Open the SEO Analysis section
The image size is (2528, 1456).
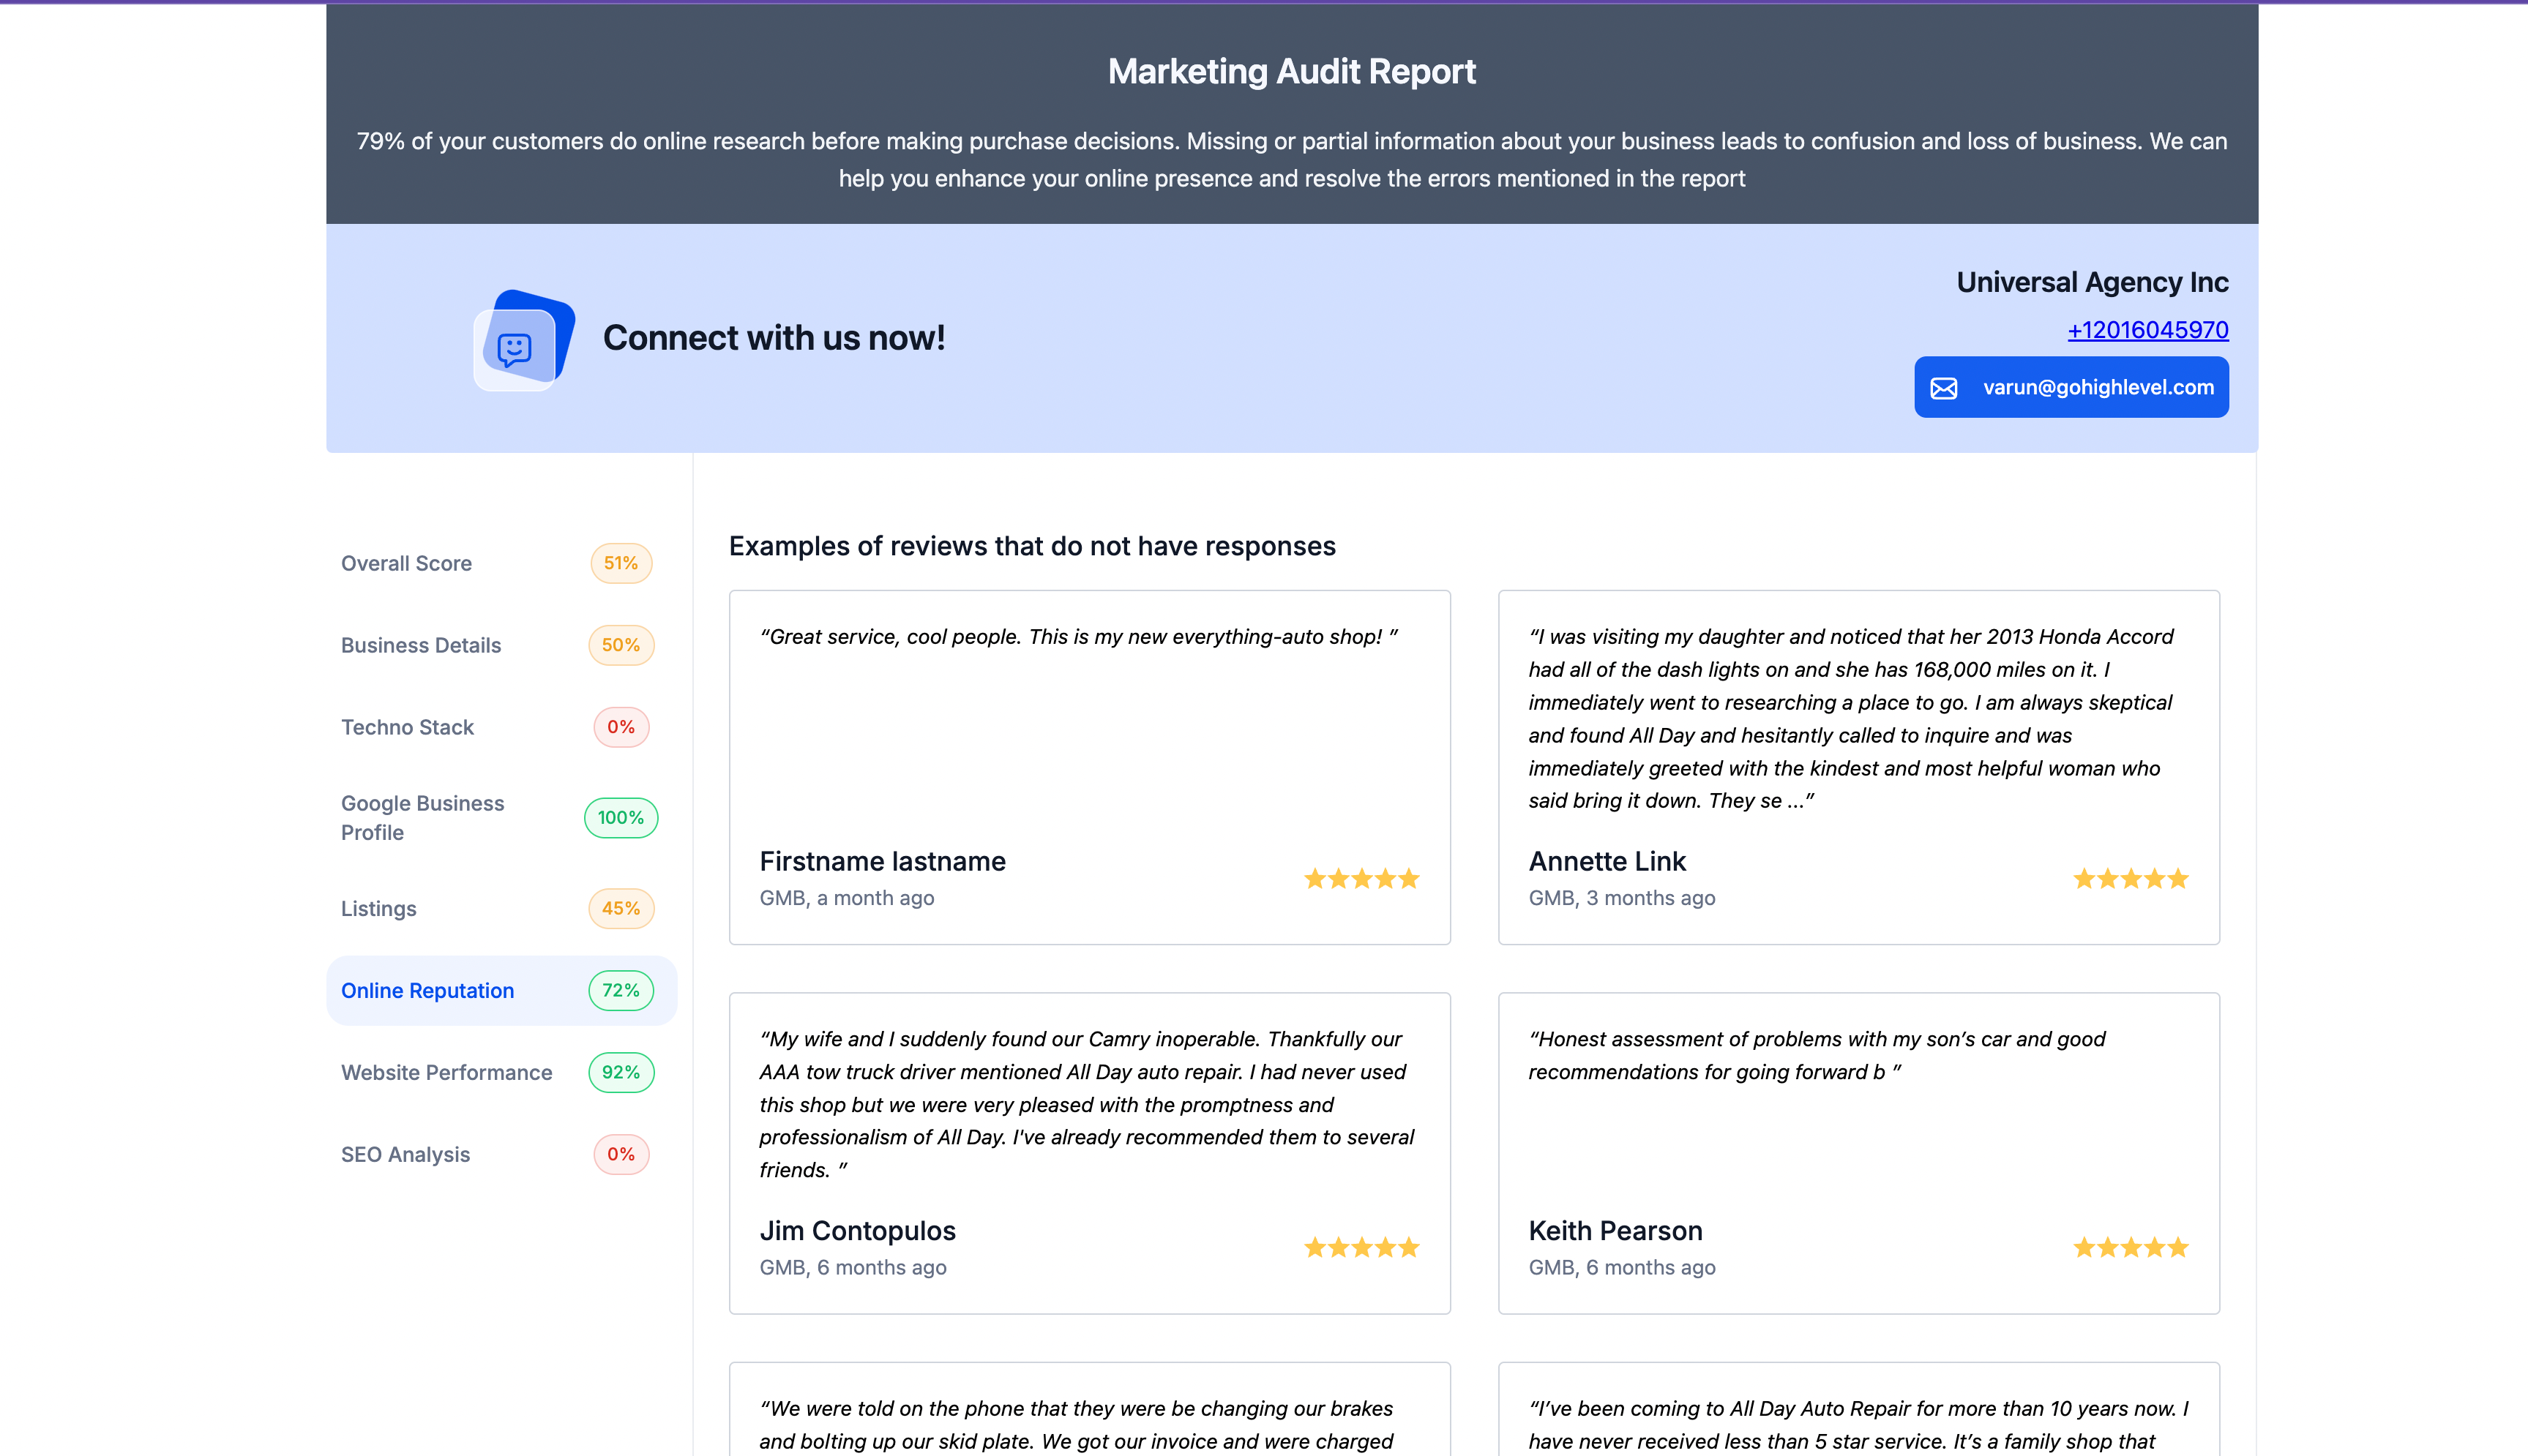[405, 1154]
